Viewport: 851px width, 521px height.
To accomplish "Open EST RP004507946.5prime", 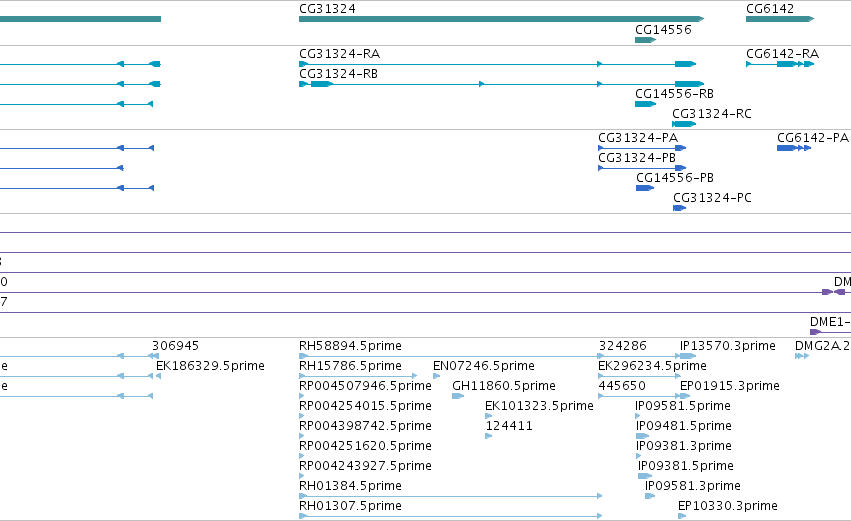I will click(x=365, y=386).
